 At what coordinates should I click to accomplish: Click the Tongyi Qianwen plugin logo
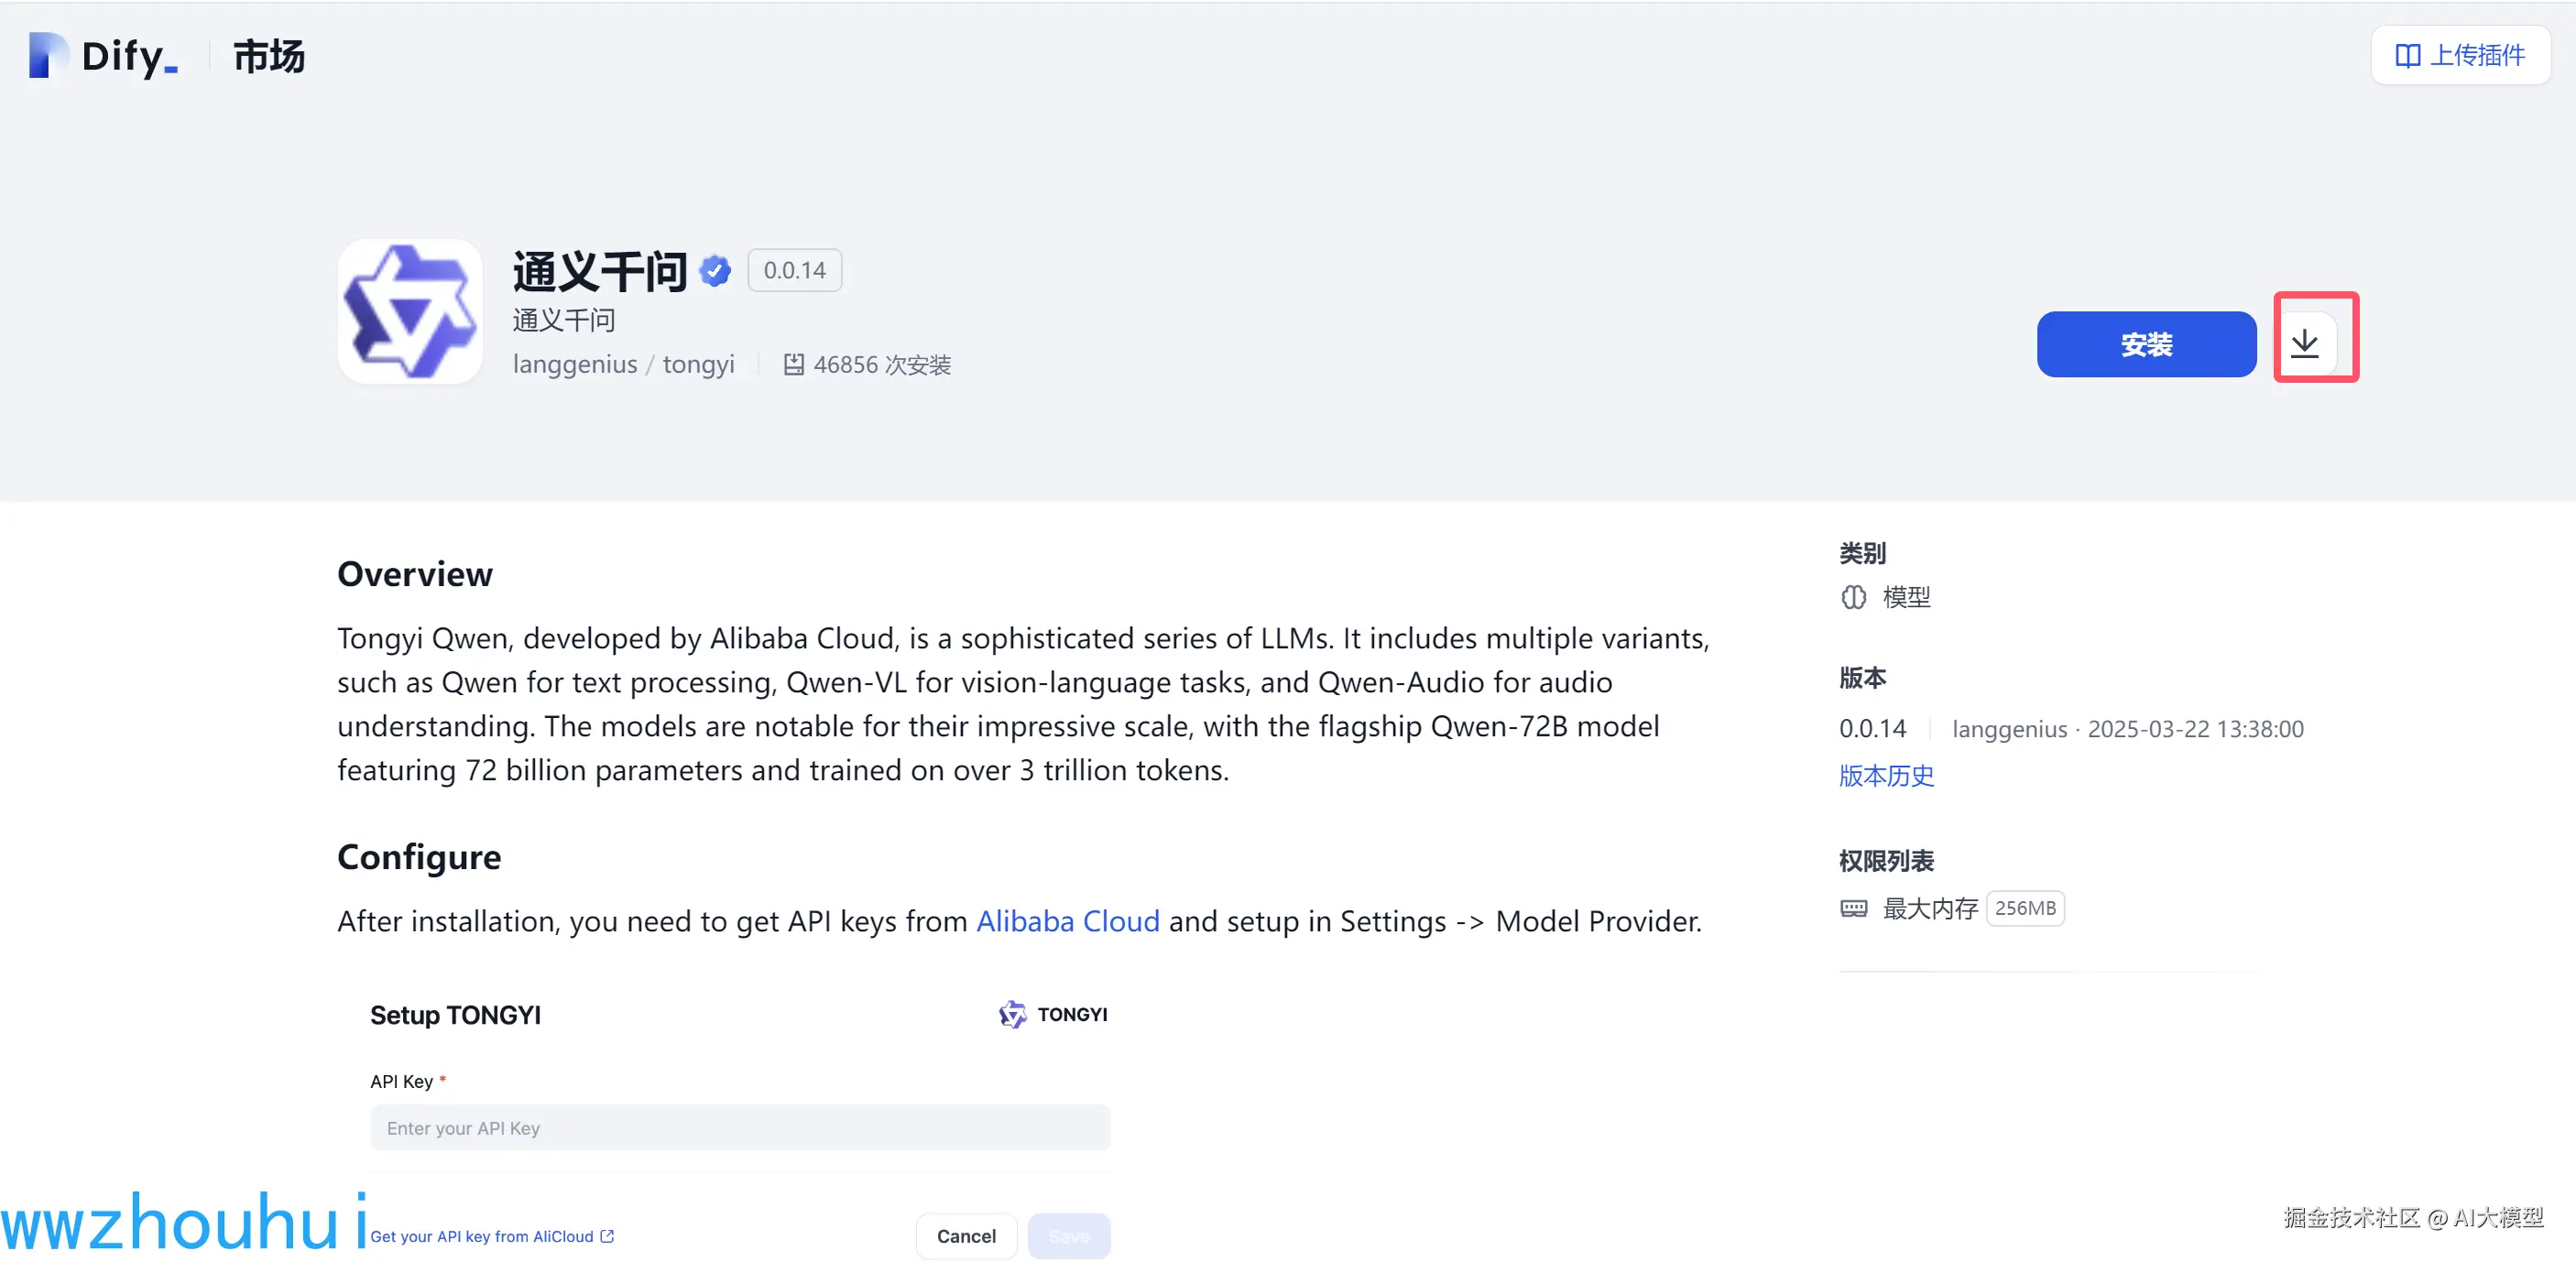coord(410,311)
